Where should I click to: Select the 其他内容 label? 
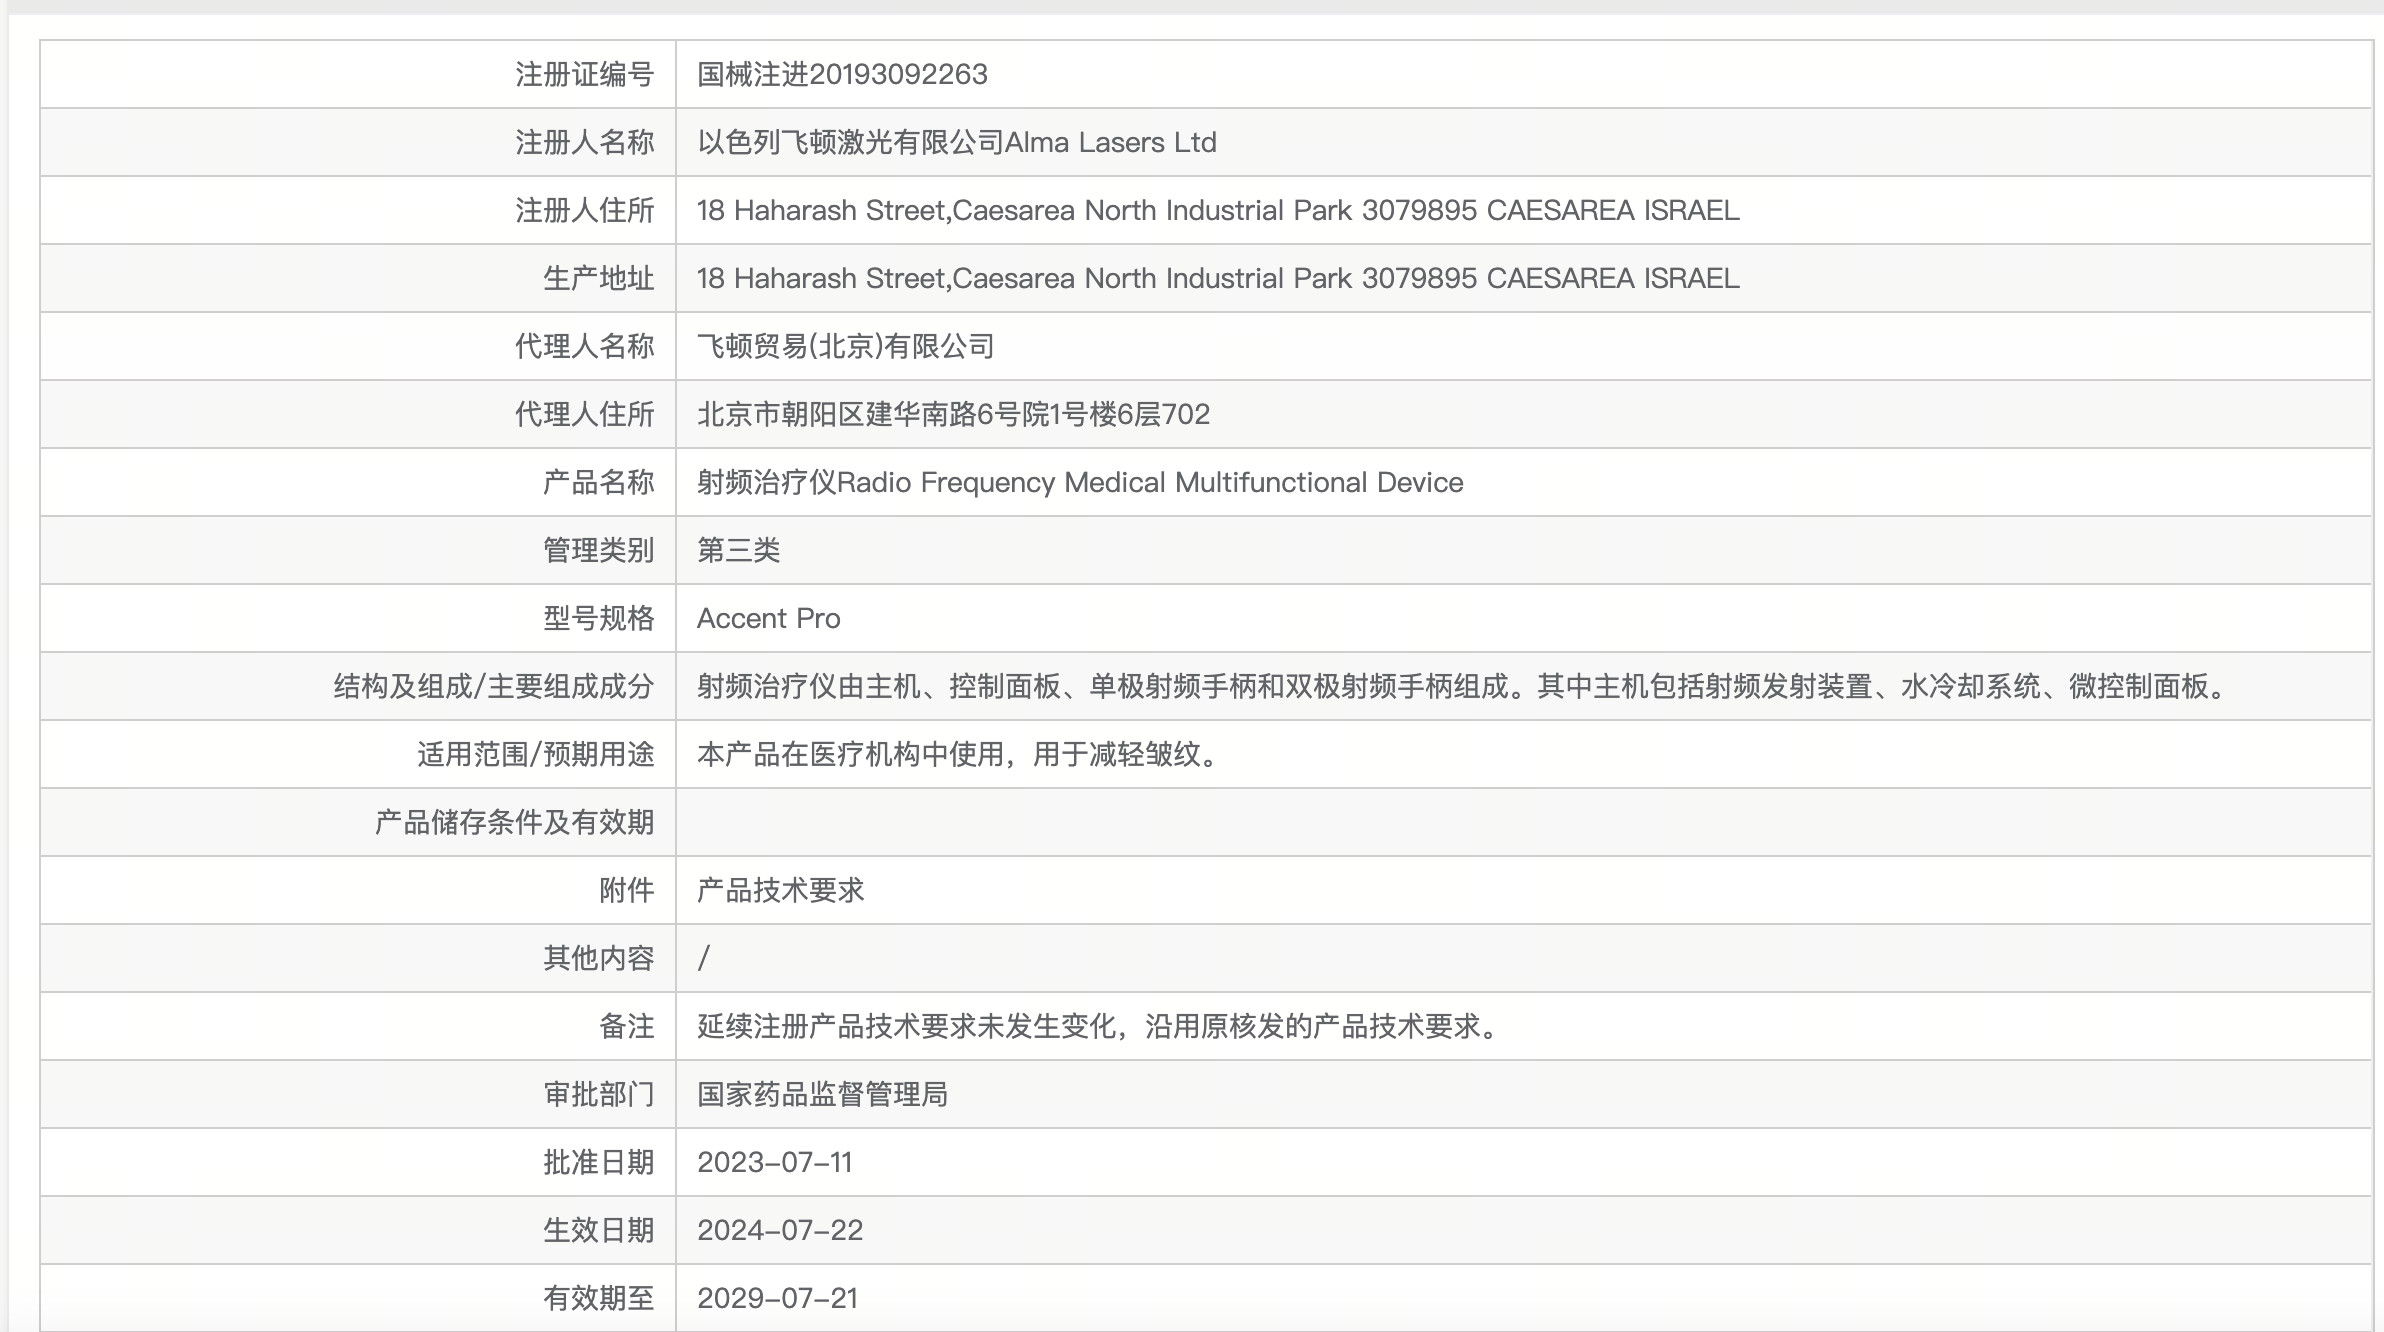[x=598, y=958]
